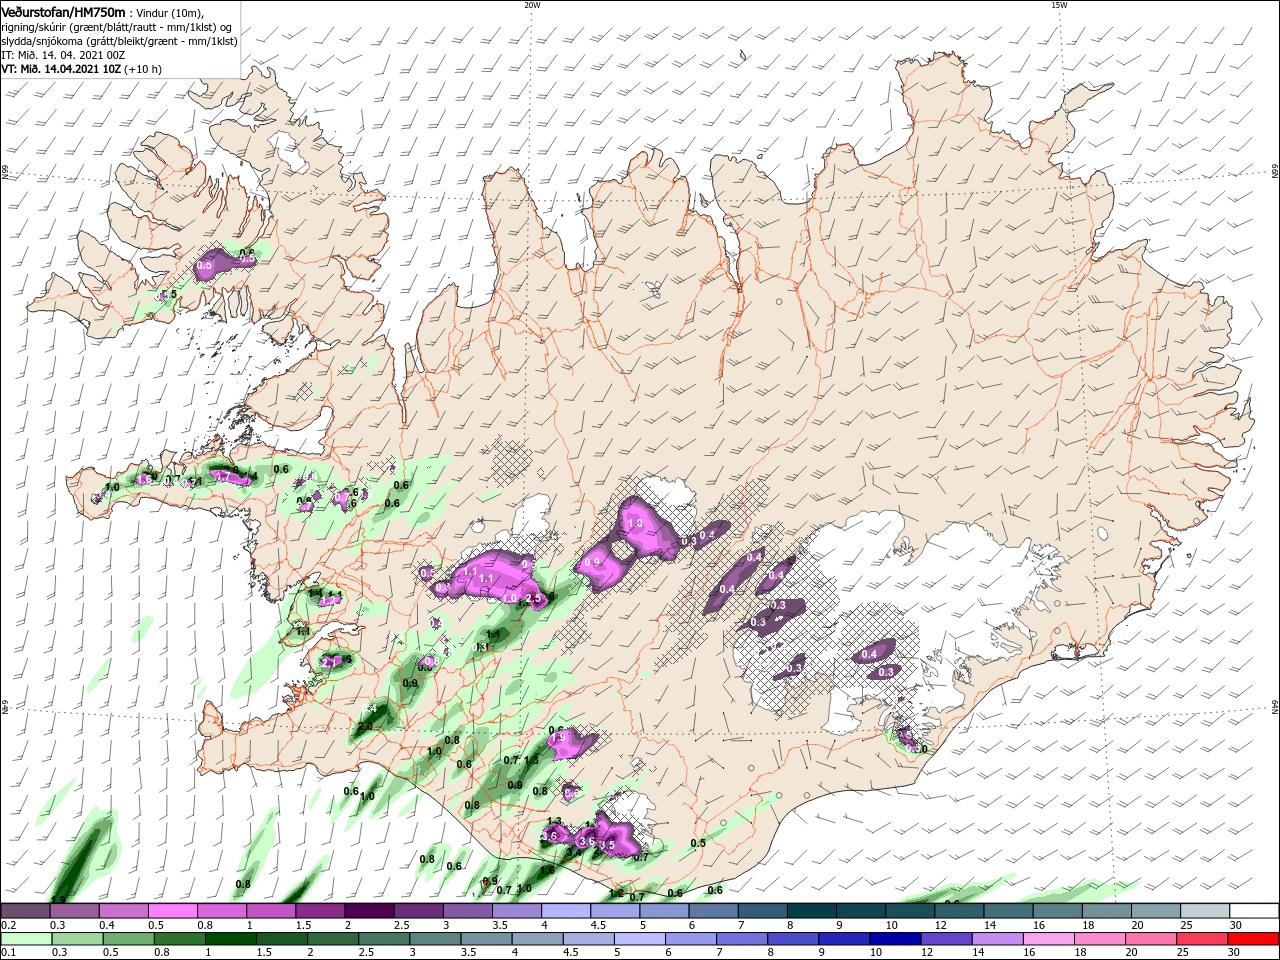Pick the lower rain scale swatch labeled 7

point(740,939)
